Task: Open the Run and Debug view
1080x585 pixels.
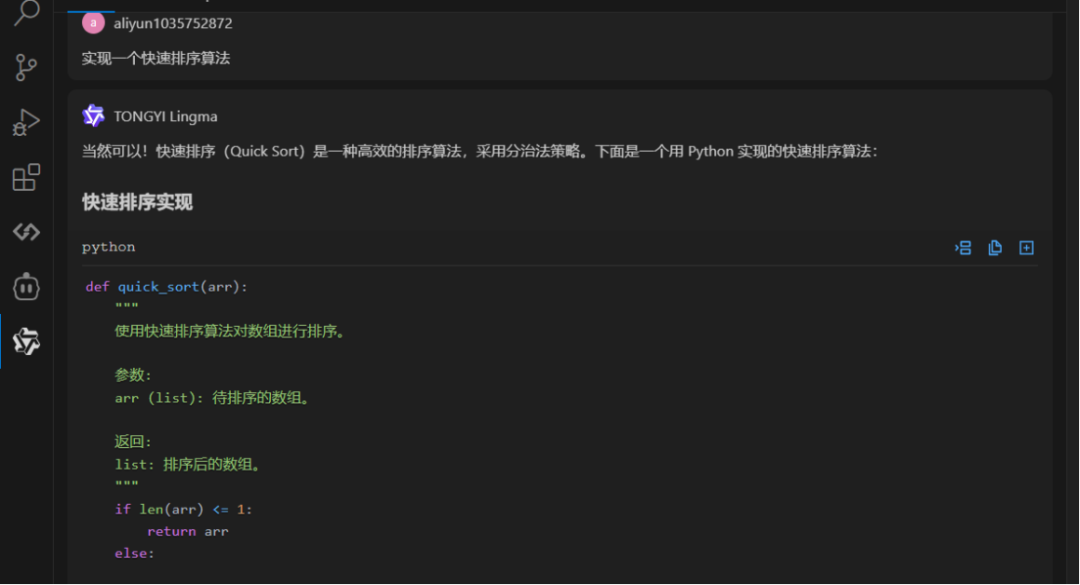Action: click(x=26, y=123)
